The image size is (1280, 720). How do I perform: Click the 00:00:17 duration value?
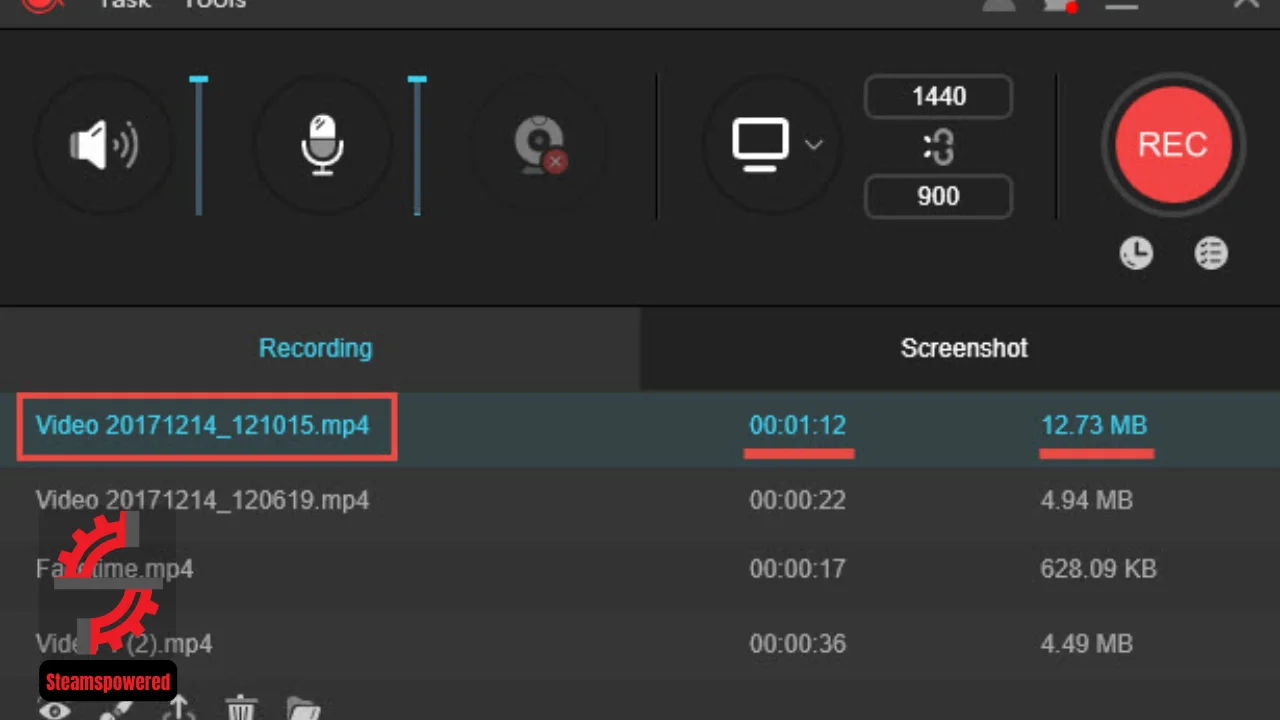tap(798, 569)
